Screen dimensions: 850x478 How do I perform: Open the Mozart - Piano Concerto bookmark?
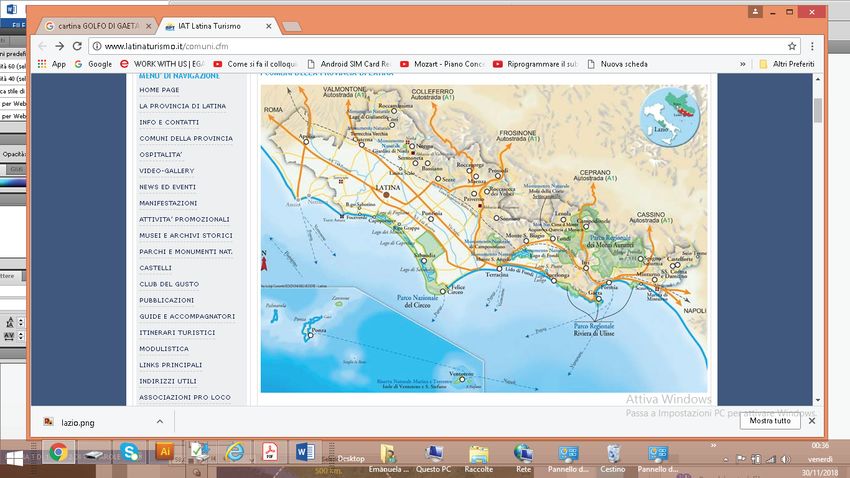pos(442,64)
